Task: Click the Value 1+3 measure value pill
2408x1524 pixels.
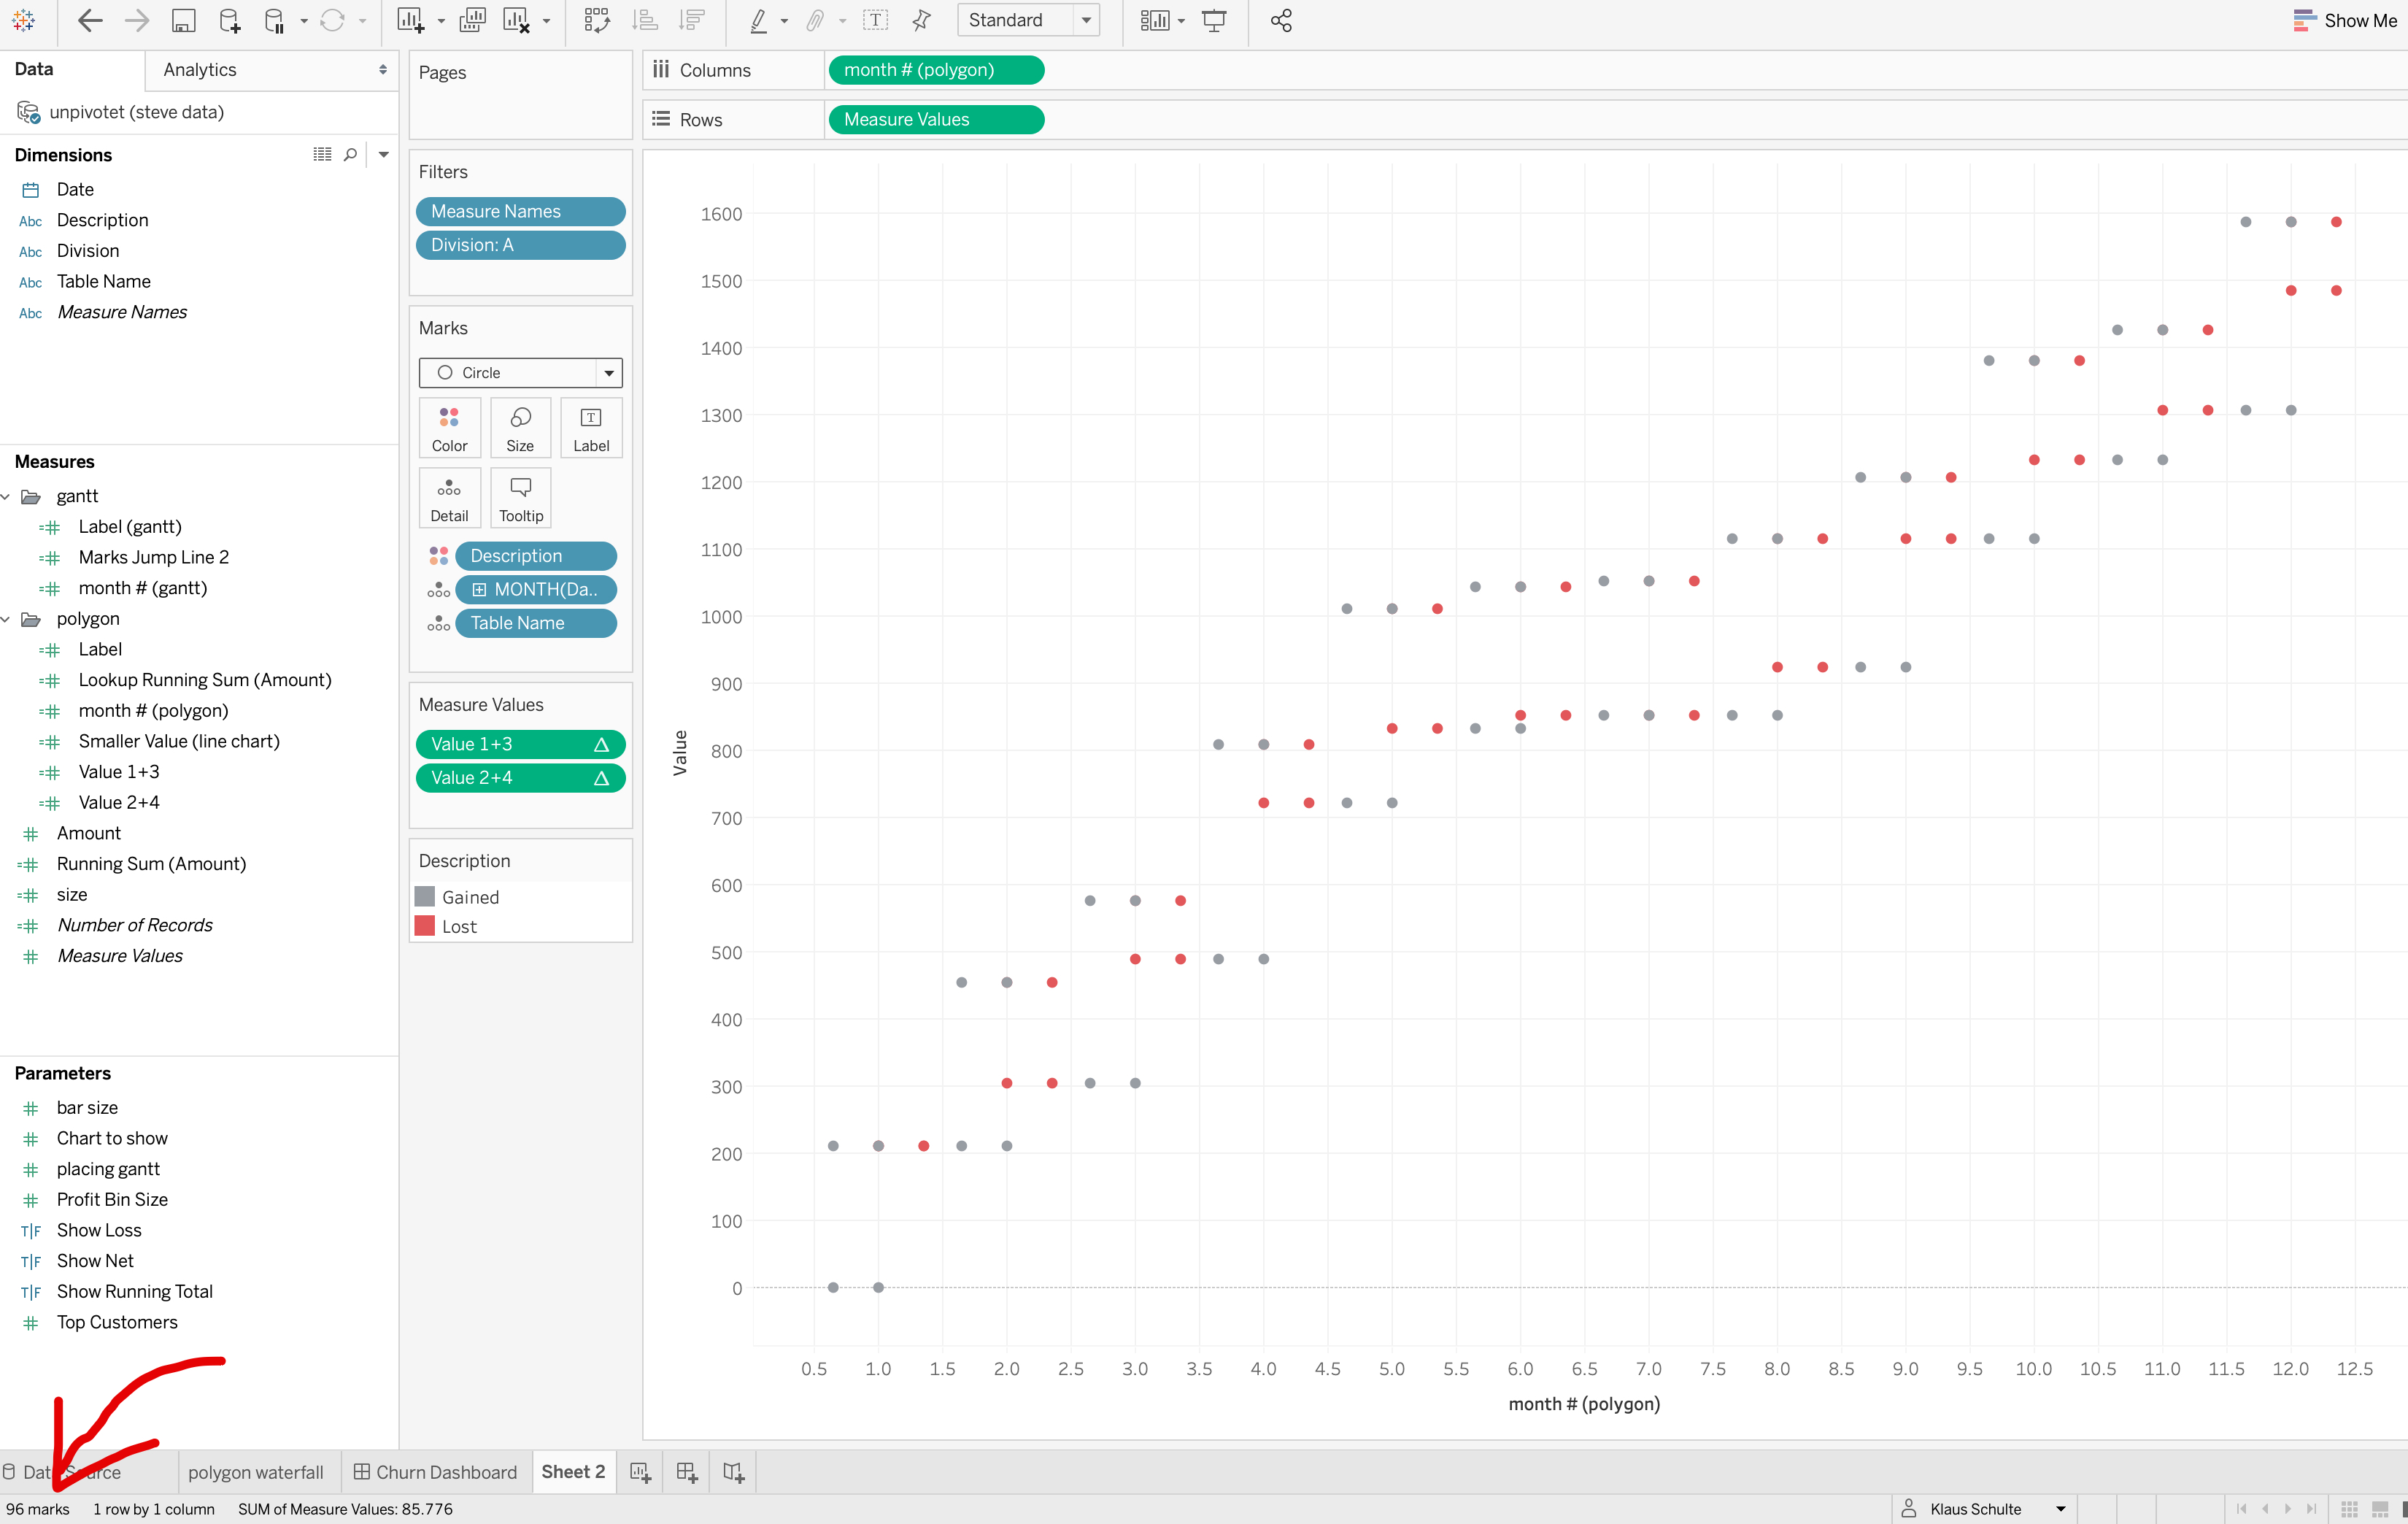Action: 520,744
